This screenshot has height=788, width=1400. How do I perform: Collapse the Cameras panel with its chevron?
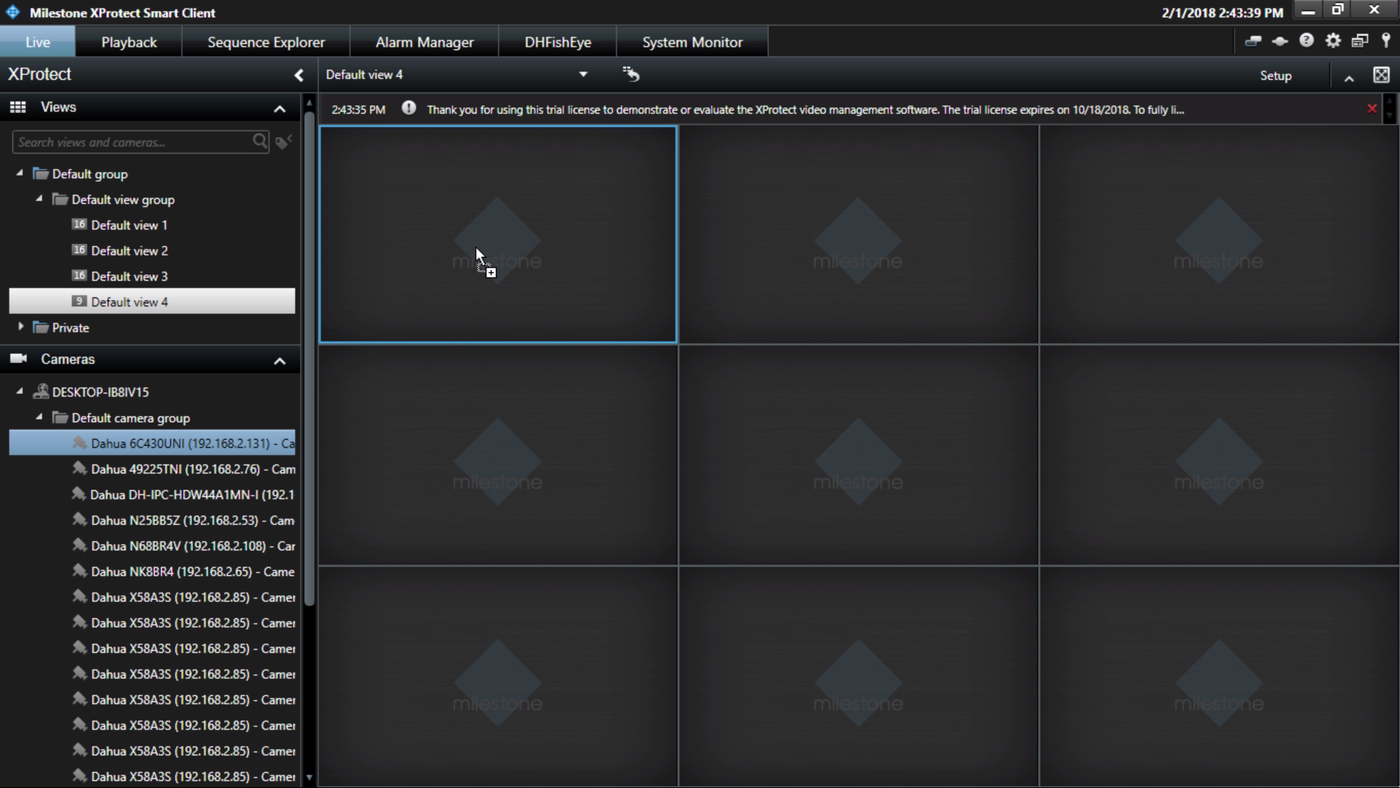[x=280, y=360]
